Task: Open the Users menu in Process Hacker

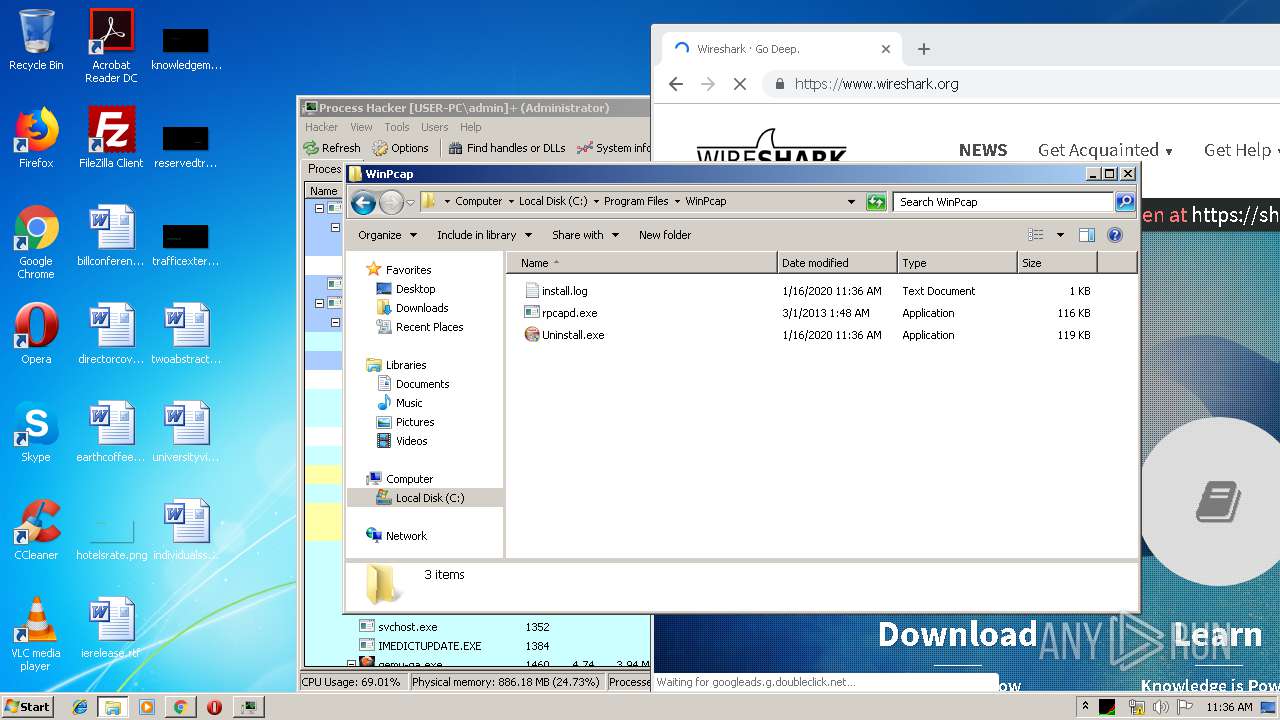Action: click(x=434, y=127)
